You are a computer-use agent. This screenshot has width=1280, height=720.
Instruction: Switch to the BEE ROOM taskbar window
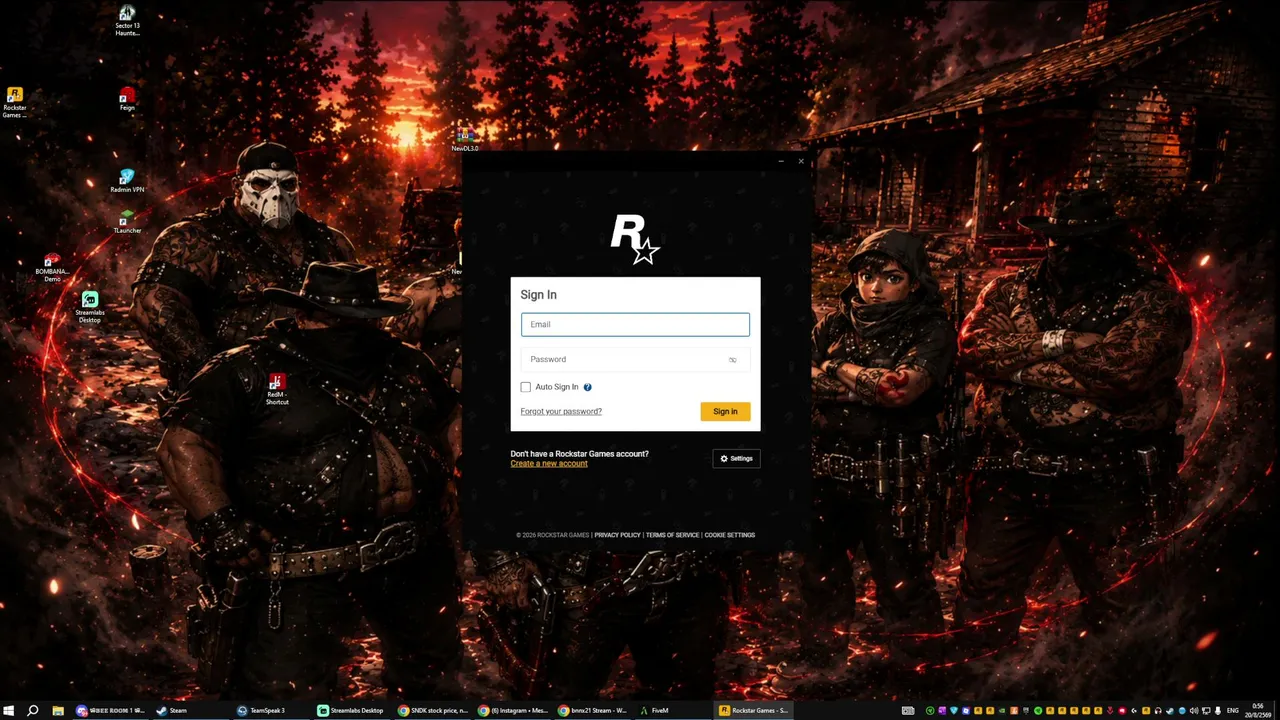(x=111, y=711)
